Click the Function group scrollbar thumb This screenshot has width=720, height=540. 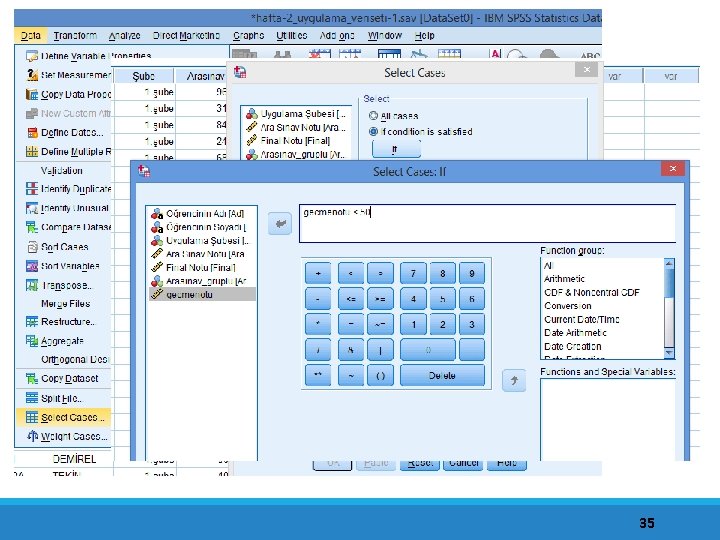(x=669, y=282)
